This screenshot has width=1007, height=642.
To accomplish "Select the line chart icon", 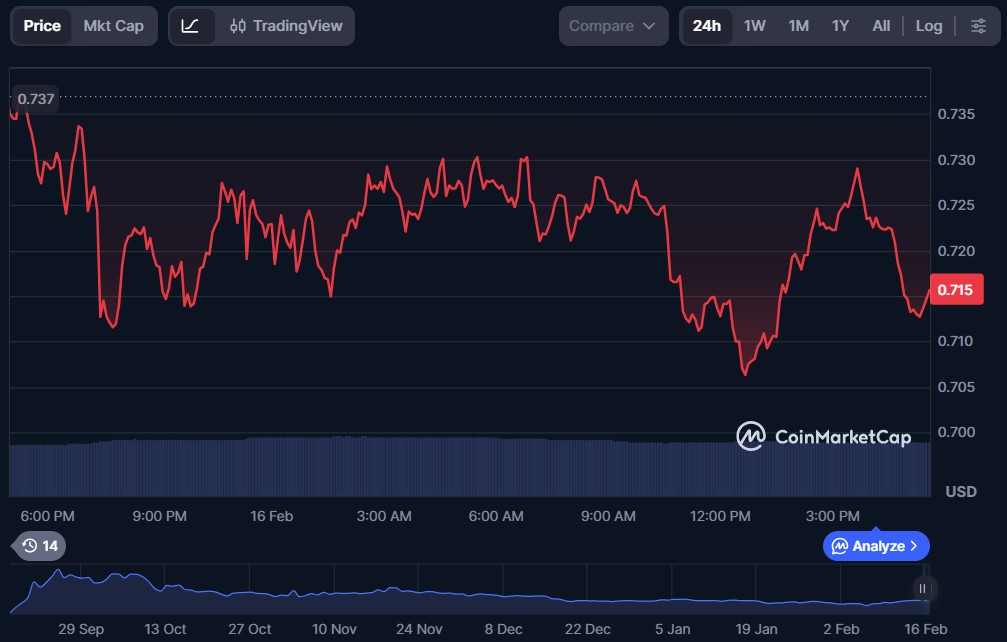I will click(x=190, y=26).
